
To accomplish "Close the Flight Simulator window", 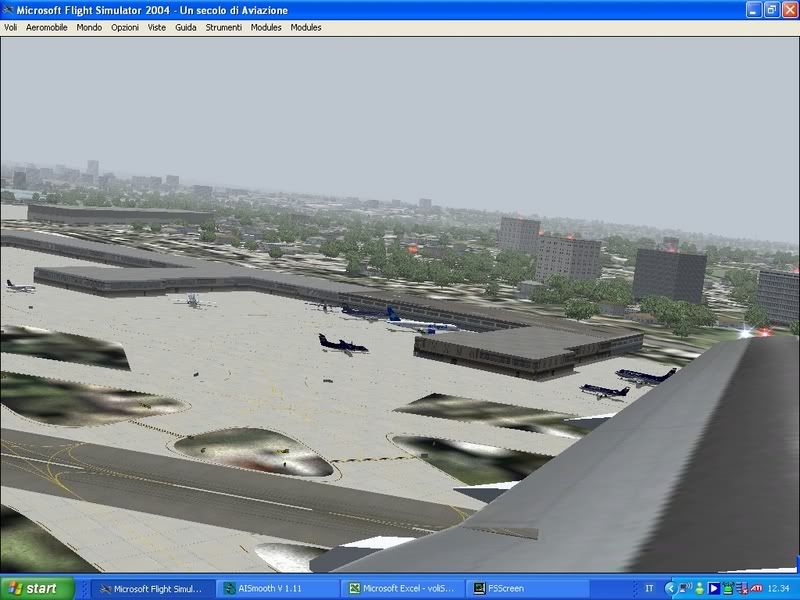I will pyautogui.click(x=790, y=10).
